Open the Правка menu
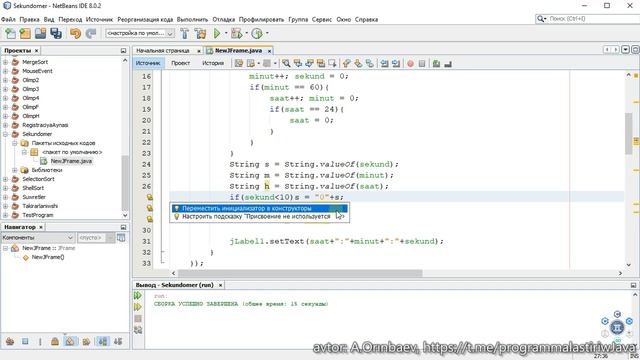The width and height of the screenshot is (640, 360). click(29, 19)
